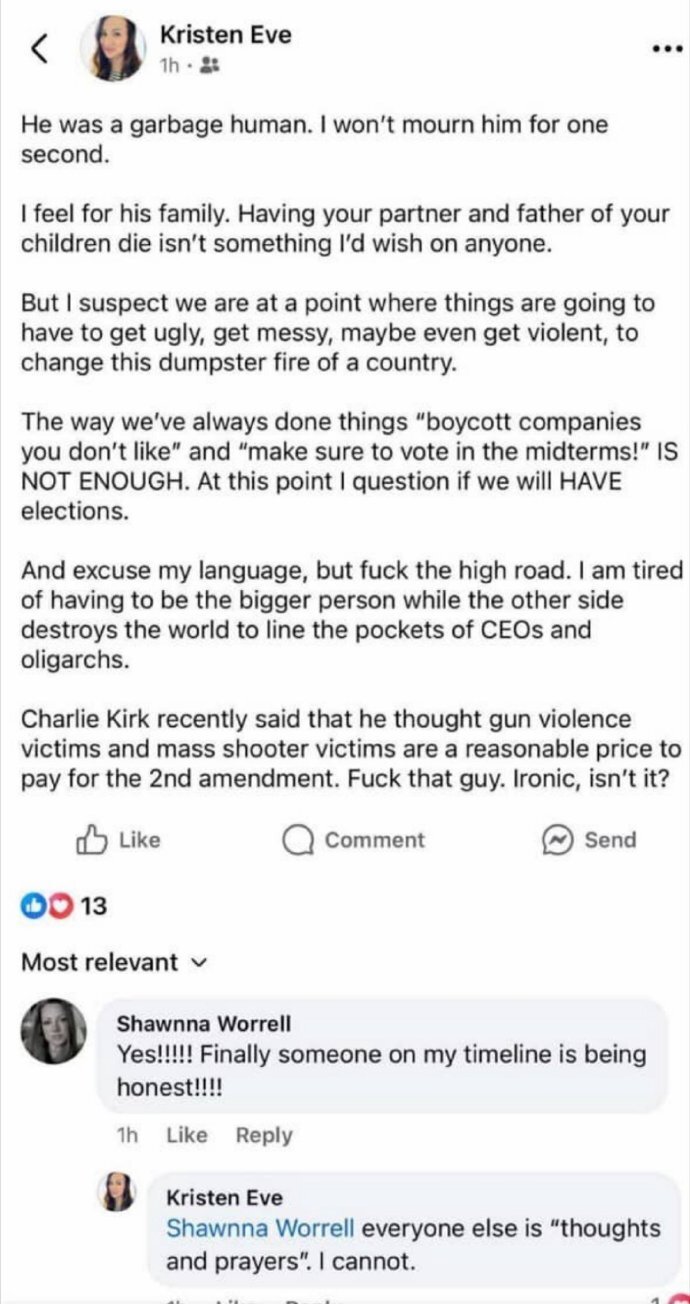690x1304 pixels.
Task: Click the thumbs-up Like icon
Action: pos(91,840)
